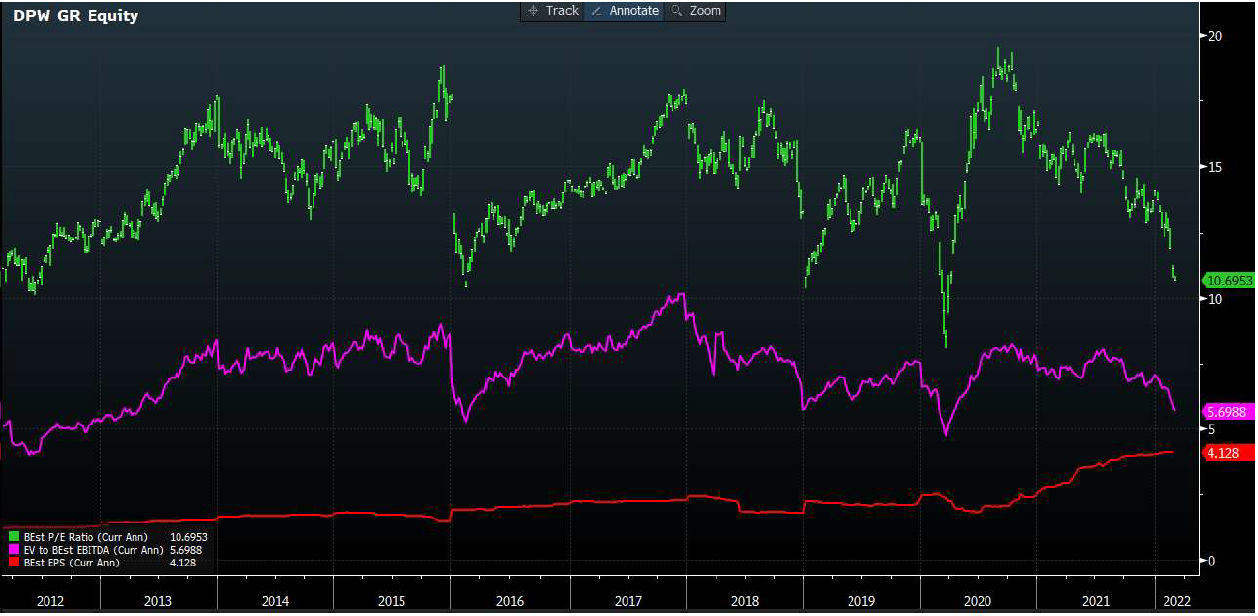Click the 2013 label on time axis

(157, 601)
